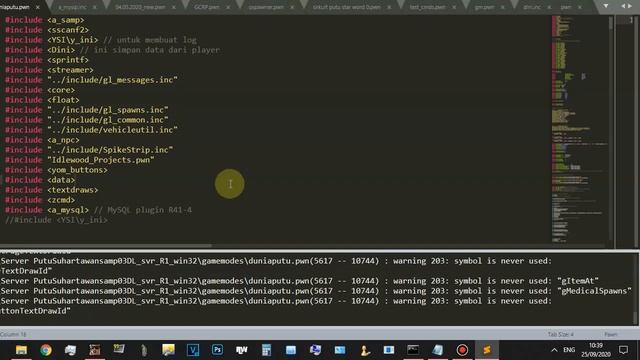
Task: Close the GCRP.pwn tab
Action: tap(228, 7)
